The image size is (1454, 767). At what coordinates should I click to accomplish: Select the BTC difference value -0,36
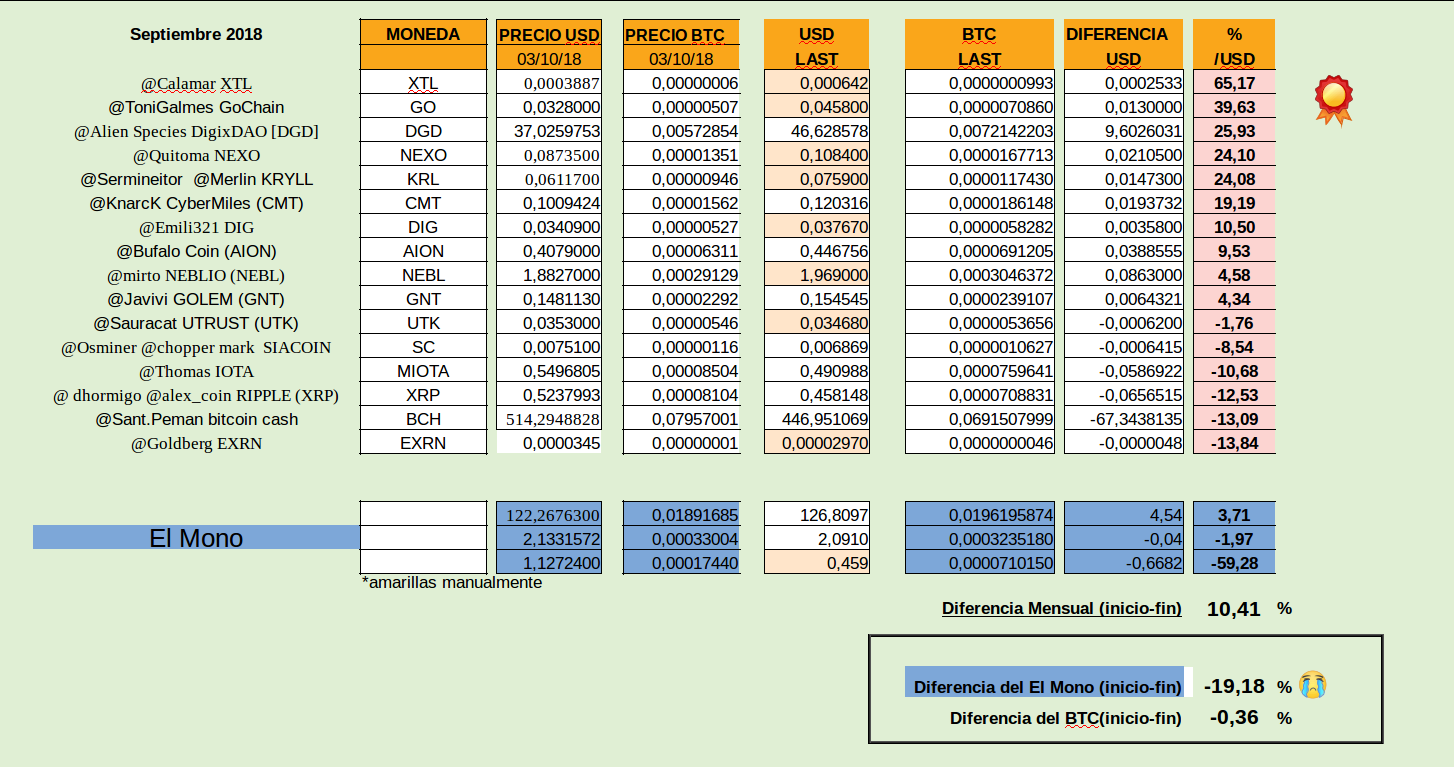[x=1234, y=717]
